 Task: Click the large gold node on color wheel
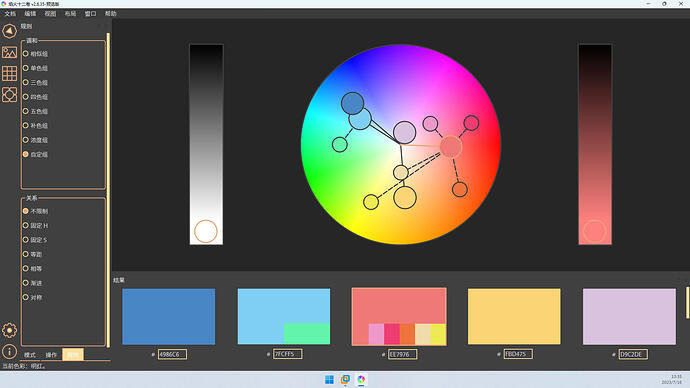(405, 197)
